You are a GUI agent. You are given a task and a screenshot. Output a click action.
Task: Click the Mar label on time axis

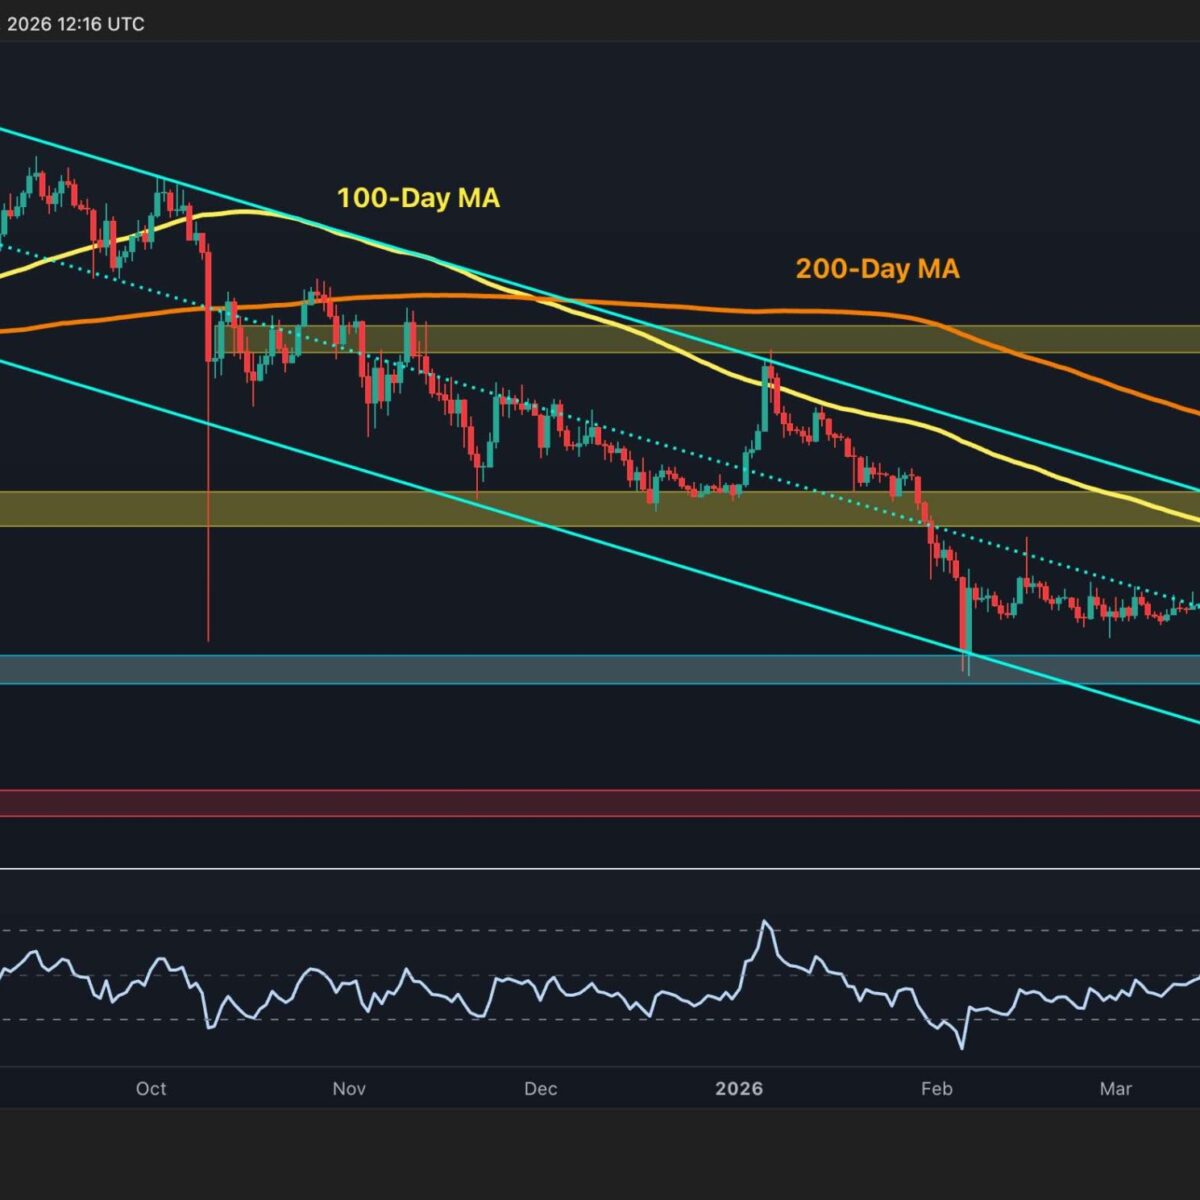point(1115,1088)
